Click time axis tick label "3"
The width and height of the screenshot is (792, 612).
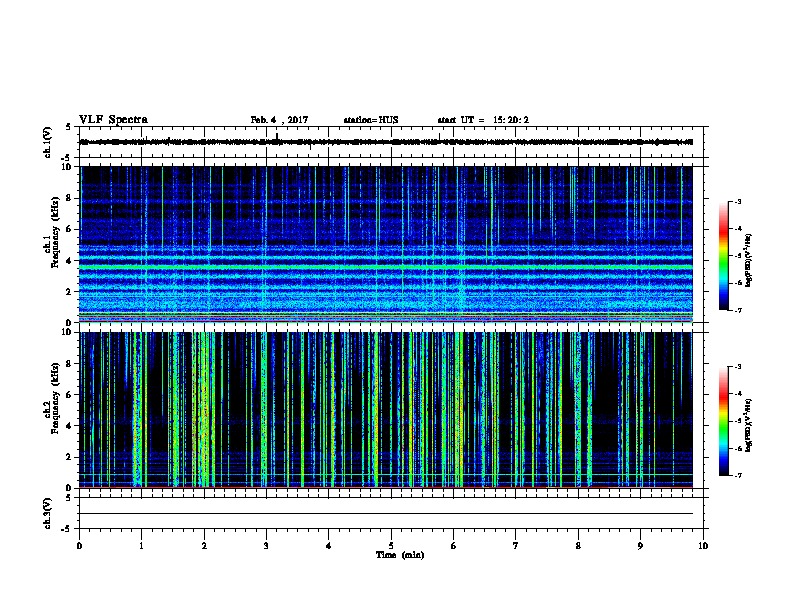click(266, 546)
